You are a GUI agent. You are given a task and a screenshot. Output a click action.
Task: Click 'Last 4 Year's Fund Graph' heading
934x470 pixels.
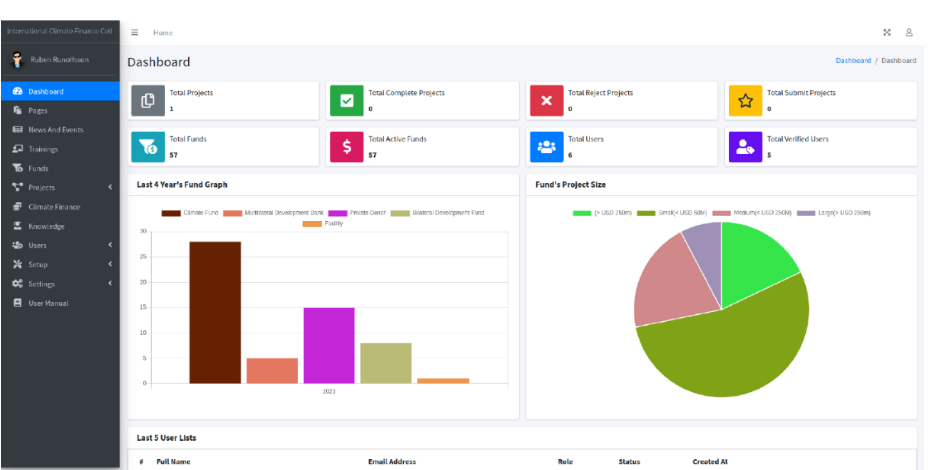point(182,185)
